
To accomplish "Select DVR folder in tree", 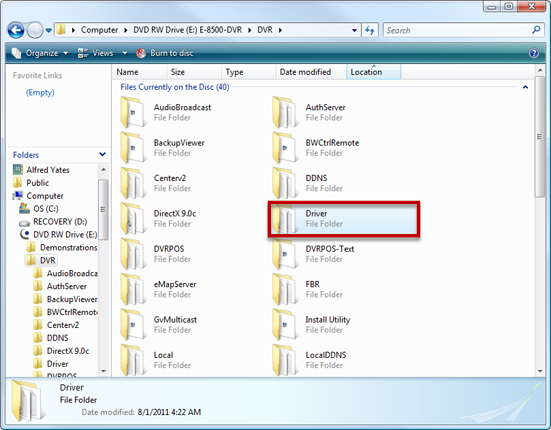I will click(41, 260).
